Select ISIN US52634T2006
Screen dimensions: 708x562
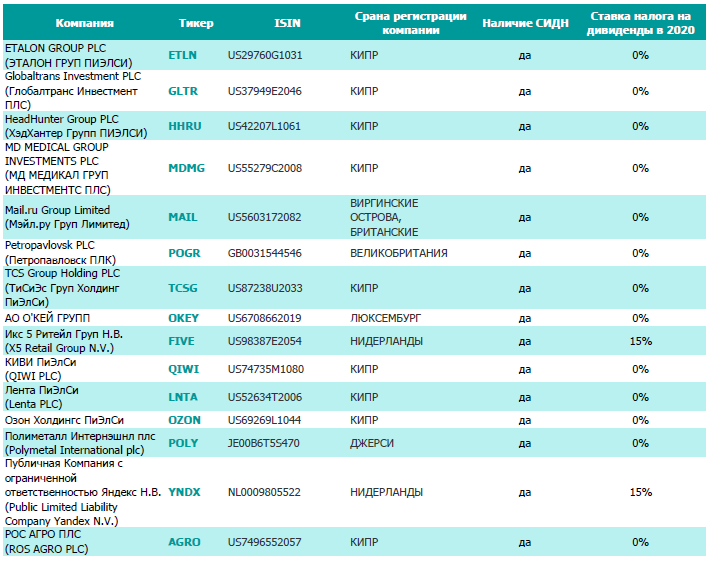pyautogui.click(x=265, y=397)
